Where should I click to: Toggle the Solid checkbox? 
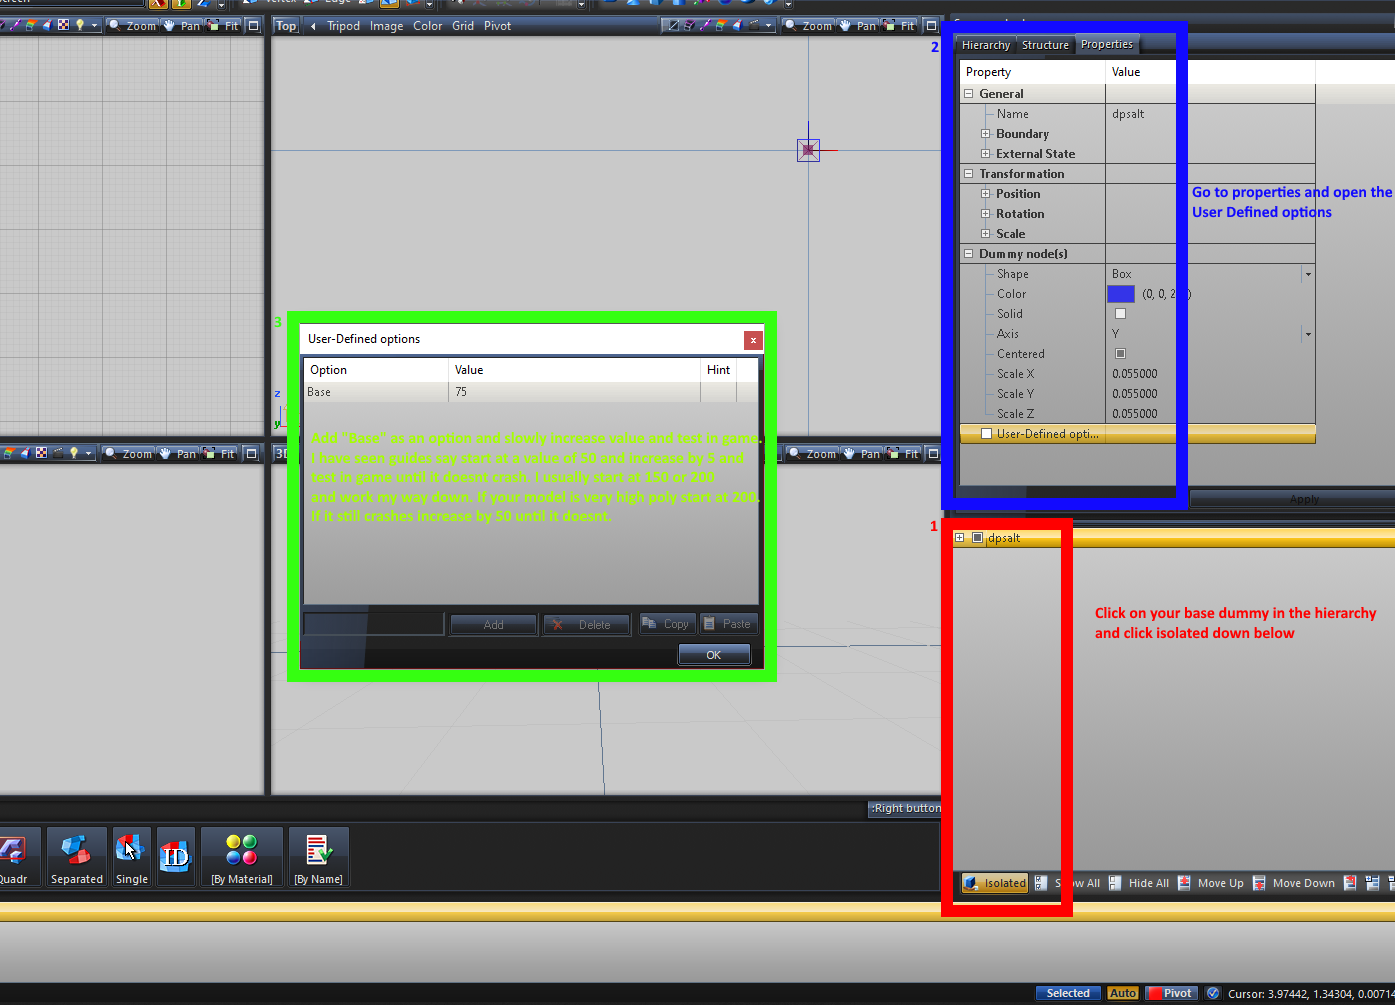pyautogui.click(x=1120, y=314)
